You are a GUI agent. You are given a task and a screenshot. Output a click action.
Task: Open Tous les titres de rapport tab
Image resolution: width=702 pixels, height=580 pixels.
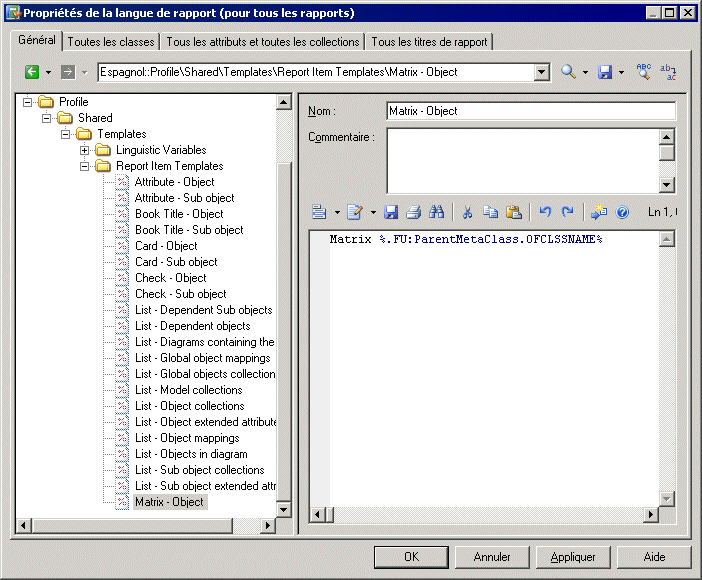[x=429, y=42]
